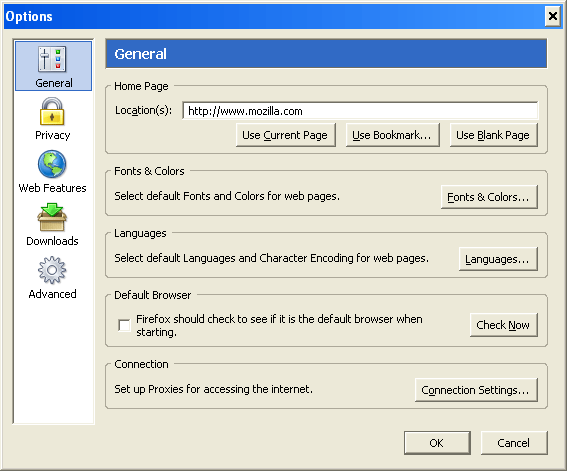Open the Privacy padlock icon

(x=52, y=111)
